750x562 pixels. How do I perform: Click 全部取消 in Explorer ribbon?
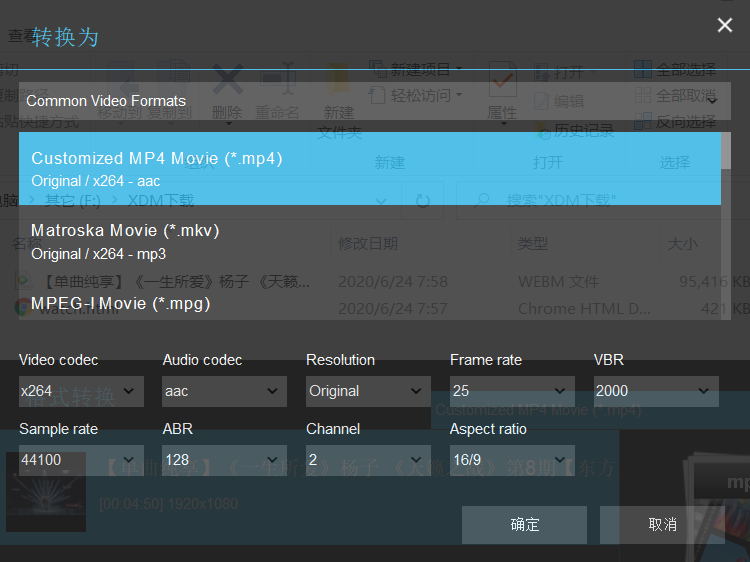(x=675, y=96)
